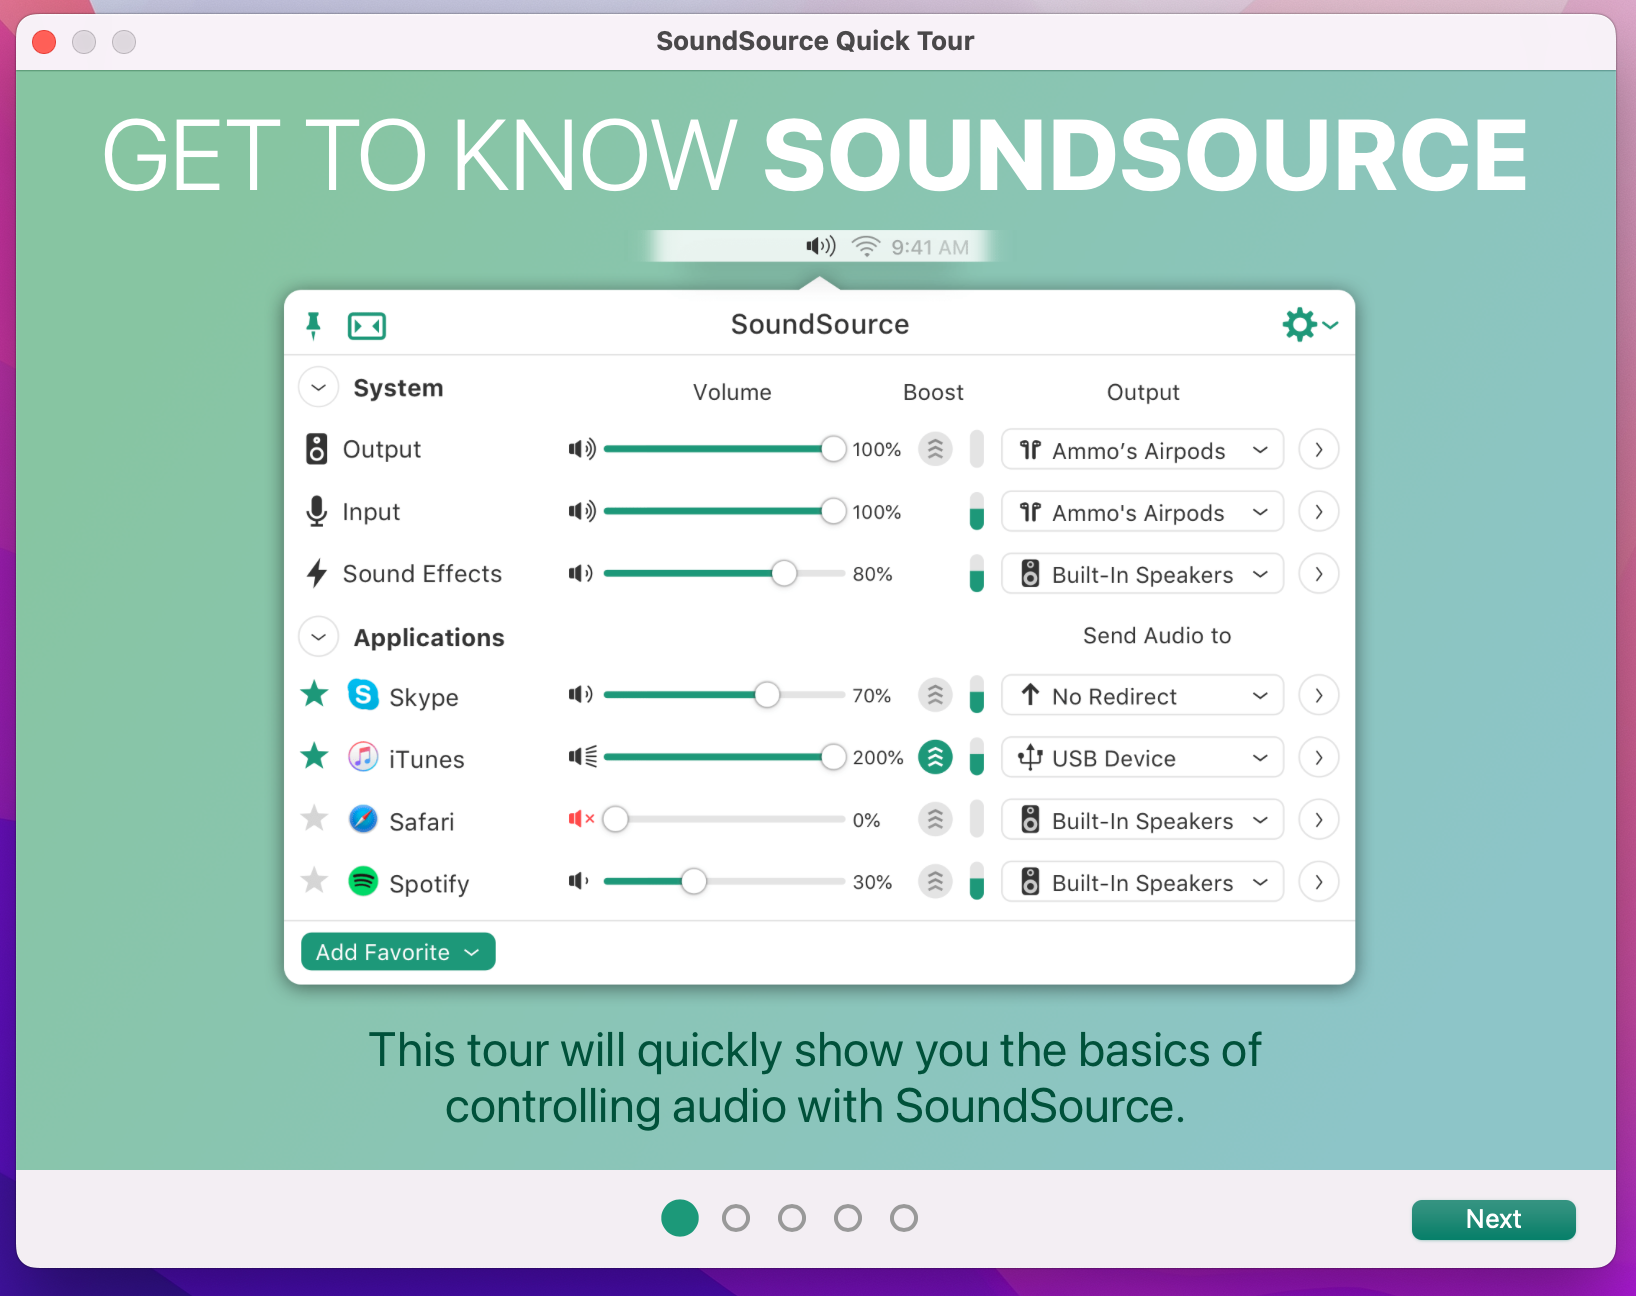The width and height of the screenshot is (1636, 1296).
Task: Adjust the Skype volume slider
Action: (725, 694)
